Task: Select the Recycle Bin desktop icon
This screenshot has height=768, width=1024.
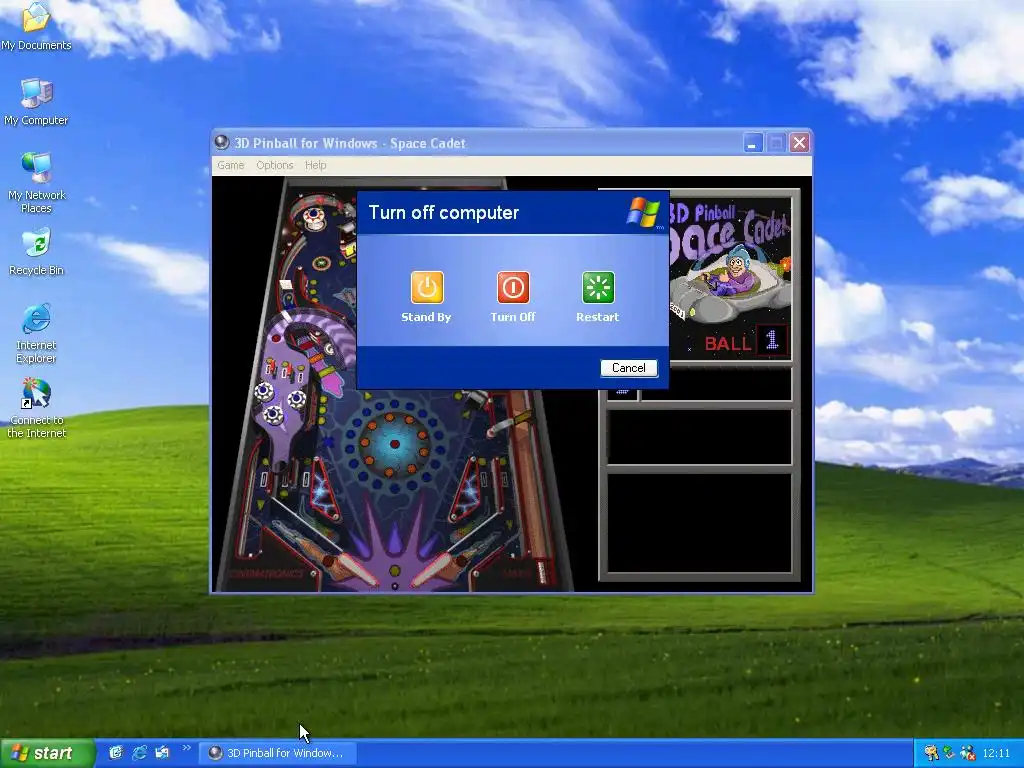Action: (x=36, y=252)
